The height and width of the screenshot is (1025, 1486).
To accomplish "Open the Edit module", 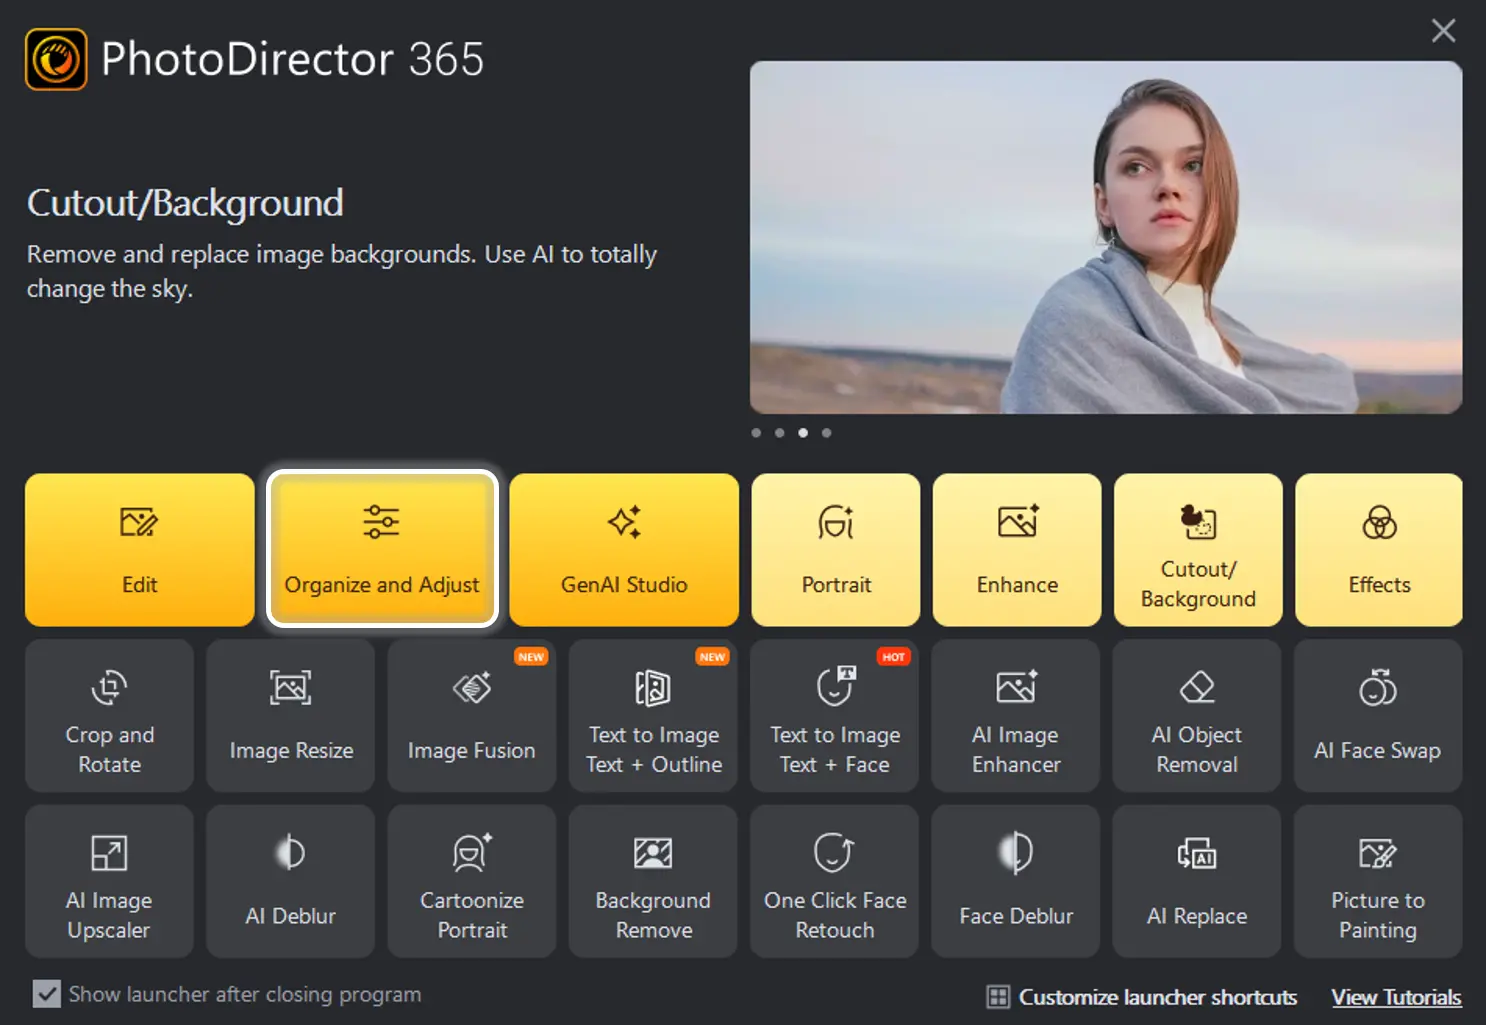I will click(x=138, y=549).
